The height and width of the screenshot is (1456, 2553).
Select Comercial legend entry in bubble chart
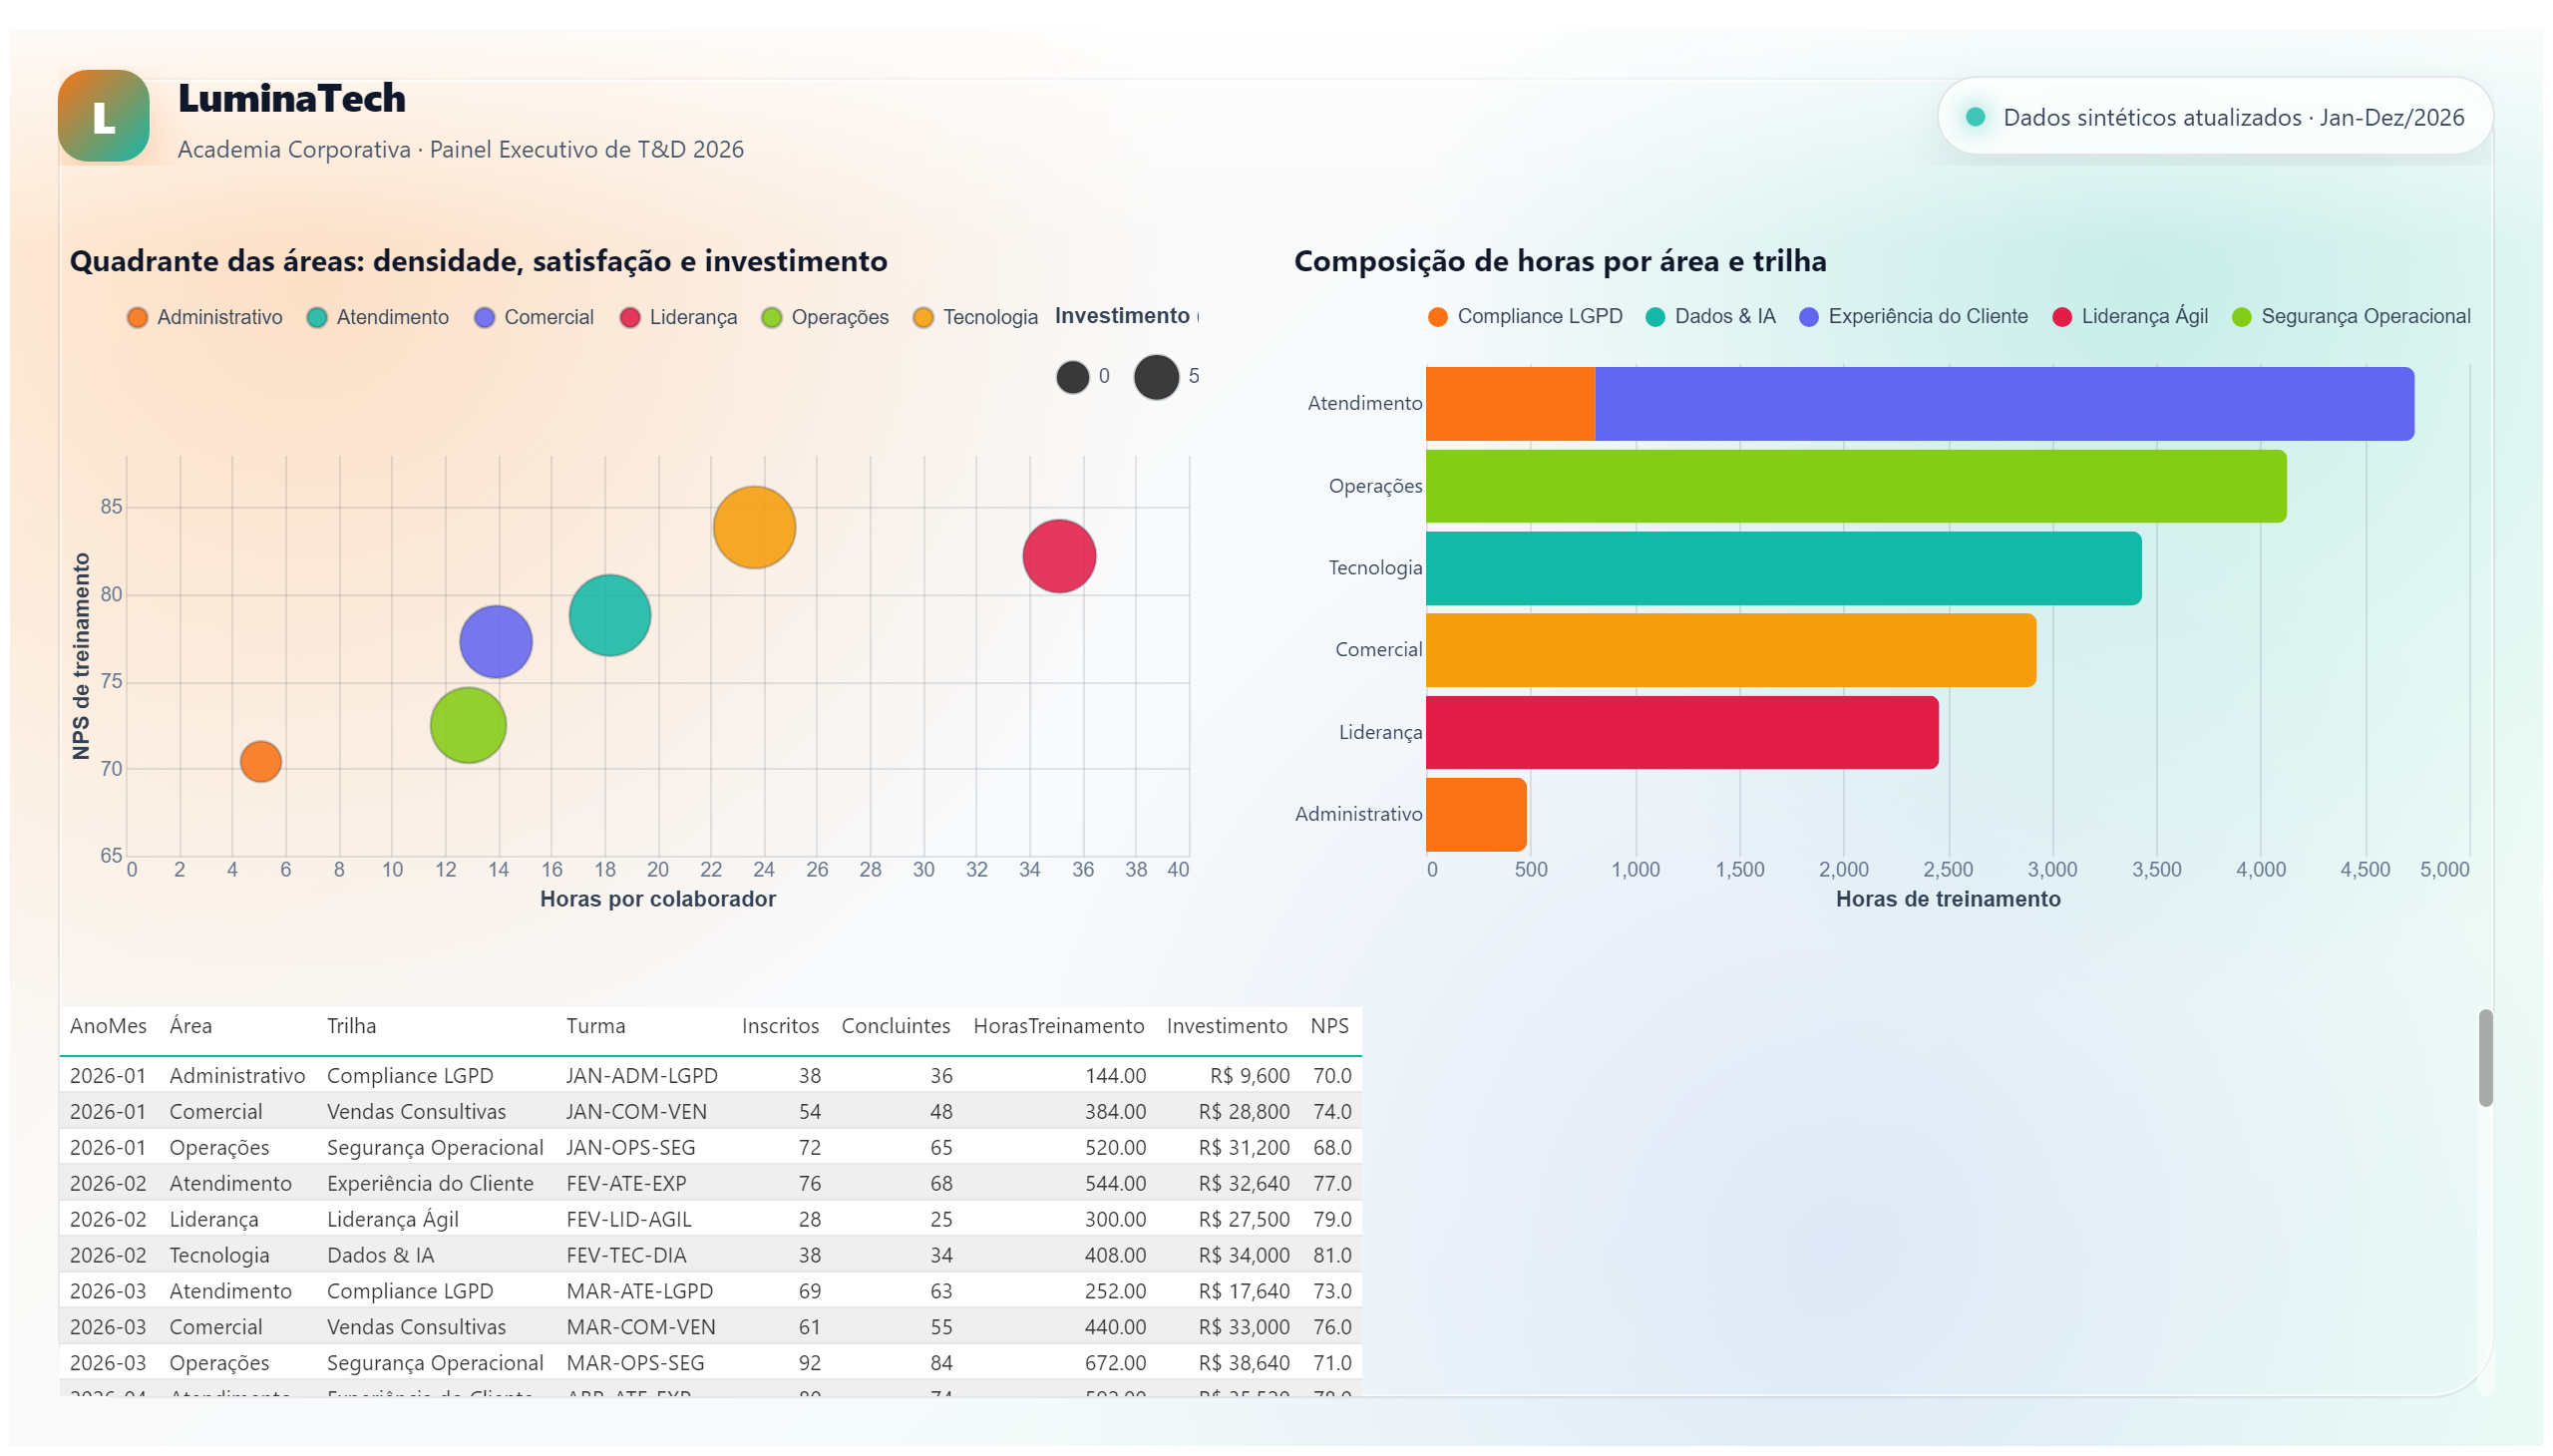point(534,318)
